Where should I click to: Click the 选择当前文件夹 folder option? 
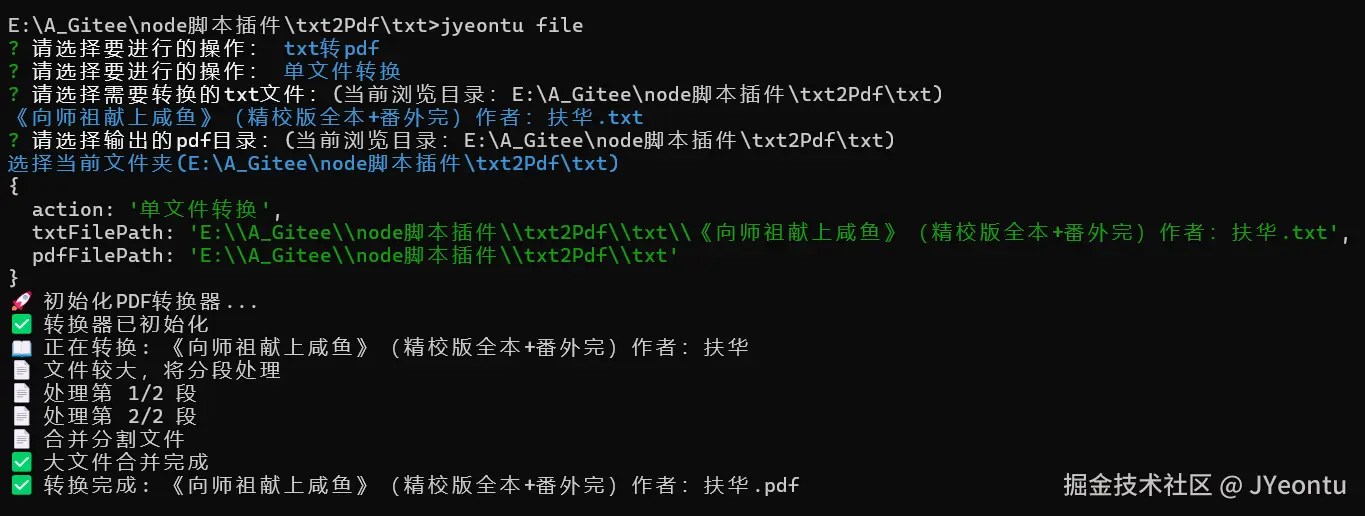[x=313, y=163]
